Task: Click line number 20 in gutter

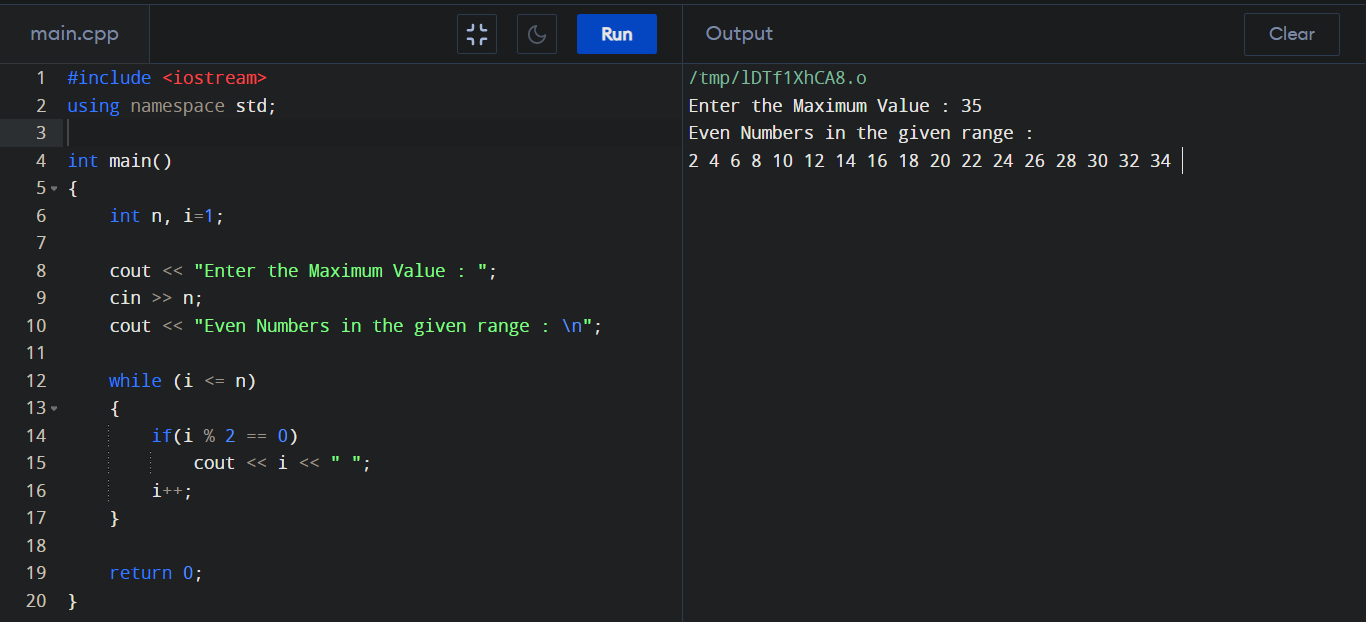Action: pos(36,601)
